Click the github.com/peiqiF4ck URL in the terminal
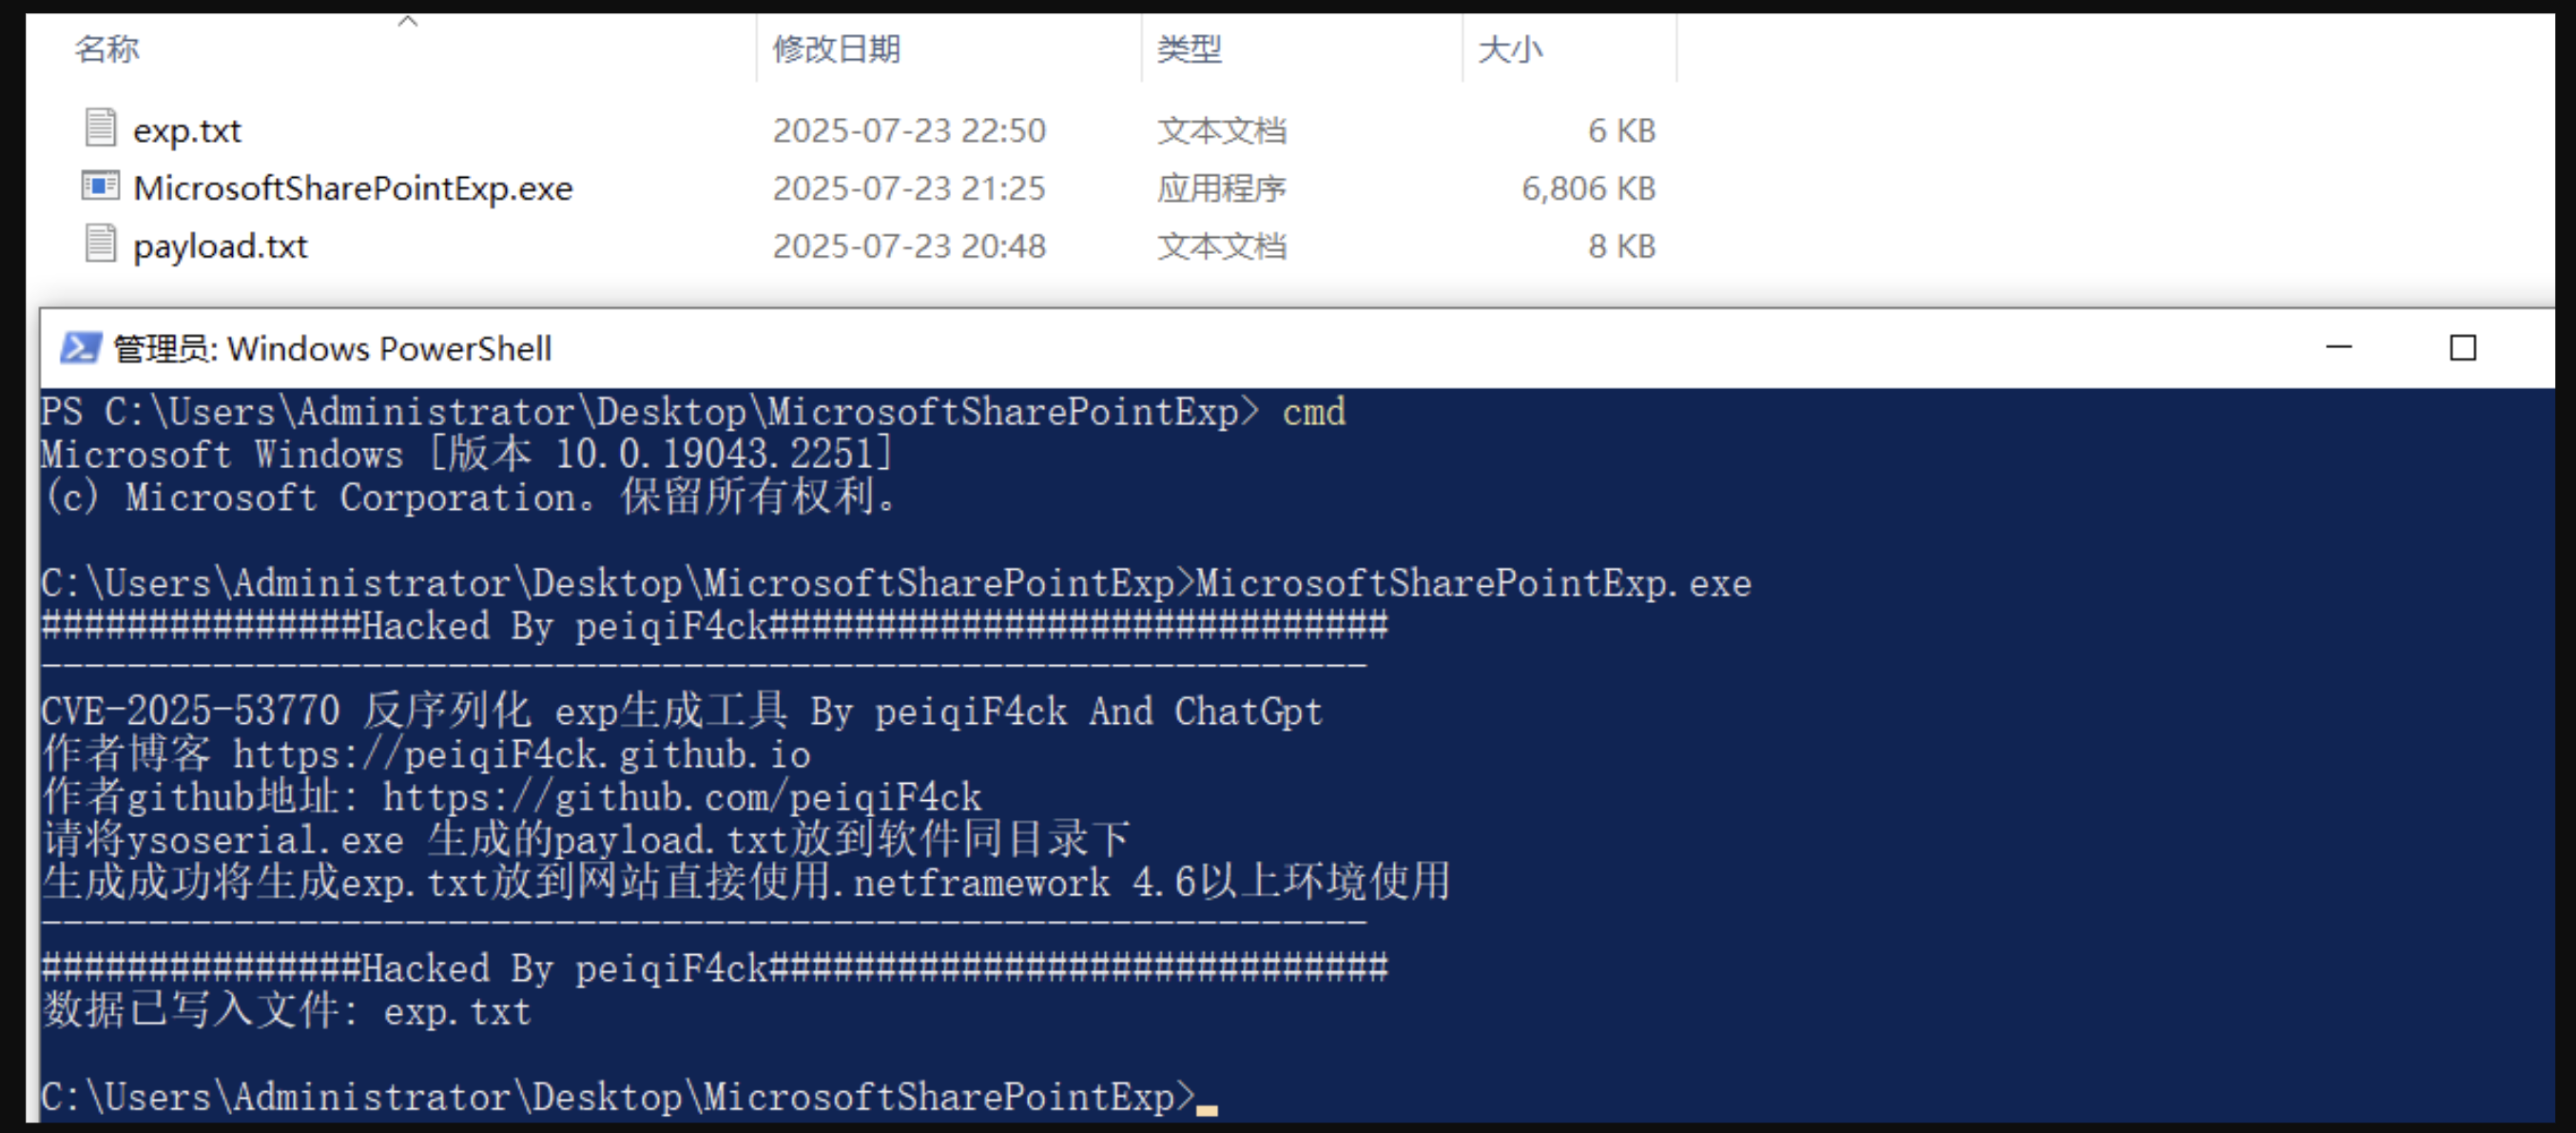This screenshot has width=2576, height=1133. pyautogui.click(x=682, y=797)
